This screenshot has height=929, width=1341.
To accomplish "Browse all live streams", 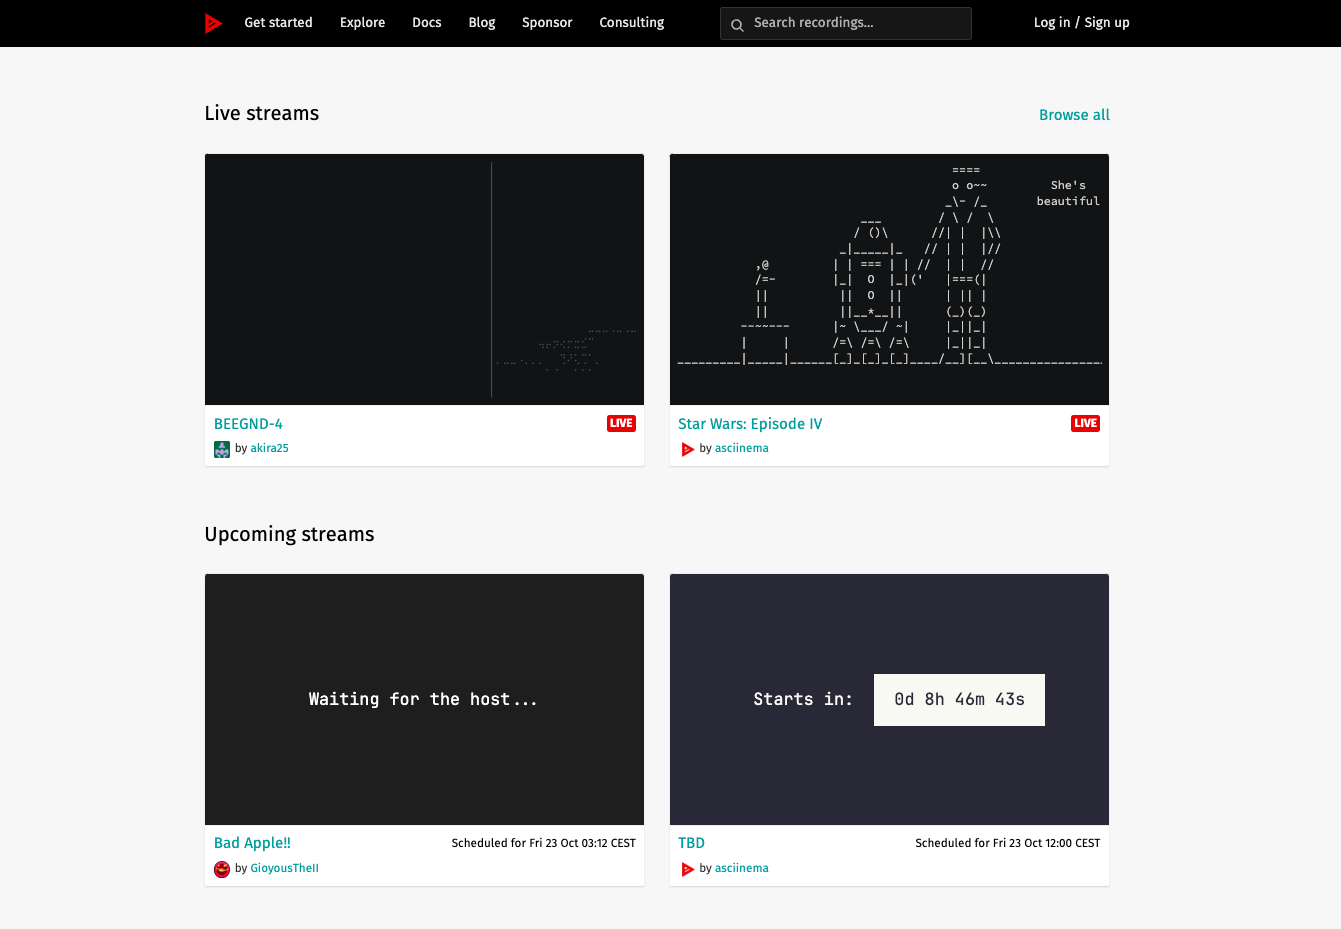I will tap(1074, 115).
